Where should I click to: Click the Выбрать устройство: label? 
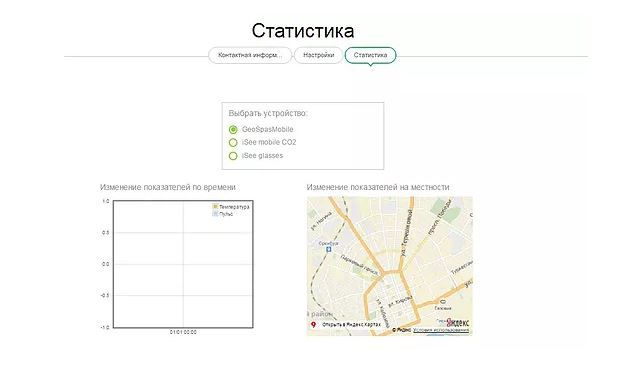(268, 113)
